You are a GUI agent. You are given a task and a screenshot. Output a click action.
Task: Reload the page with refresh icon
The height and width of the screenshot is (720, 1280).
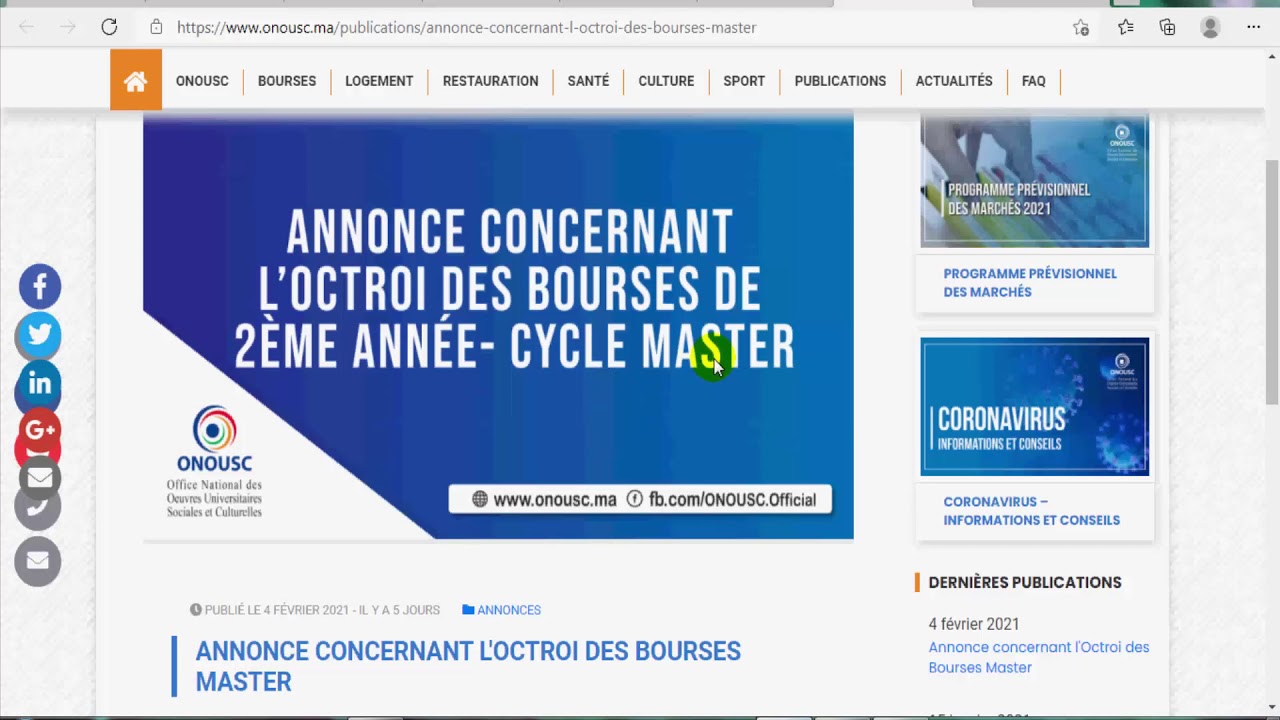tap(109, 27)
